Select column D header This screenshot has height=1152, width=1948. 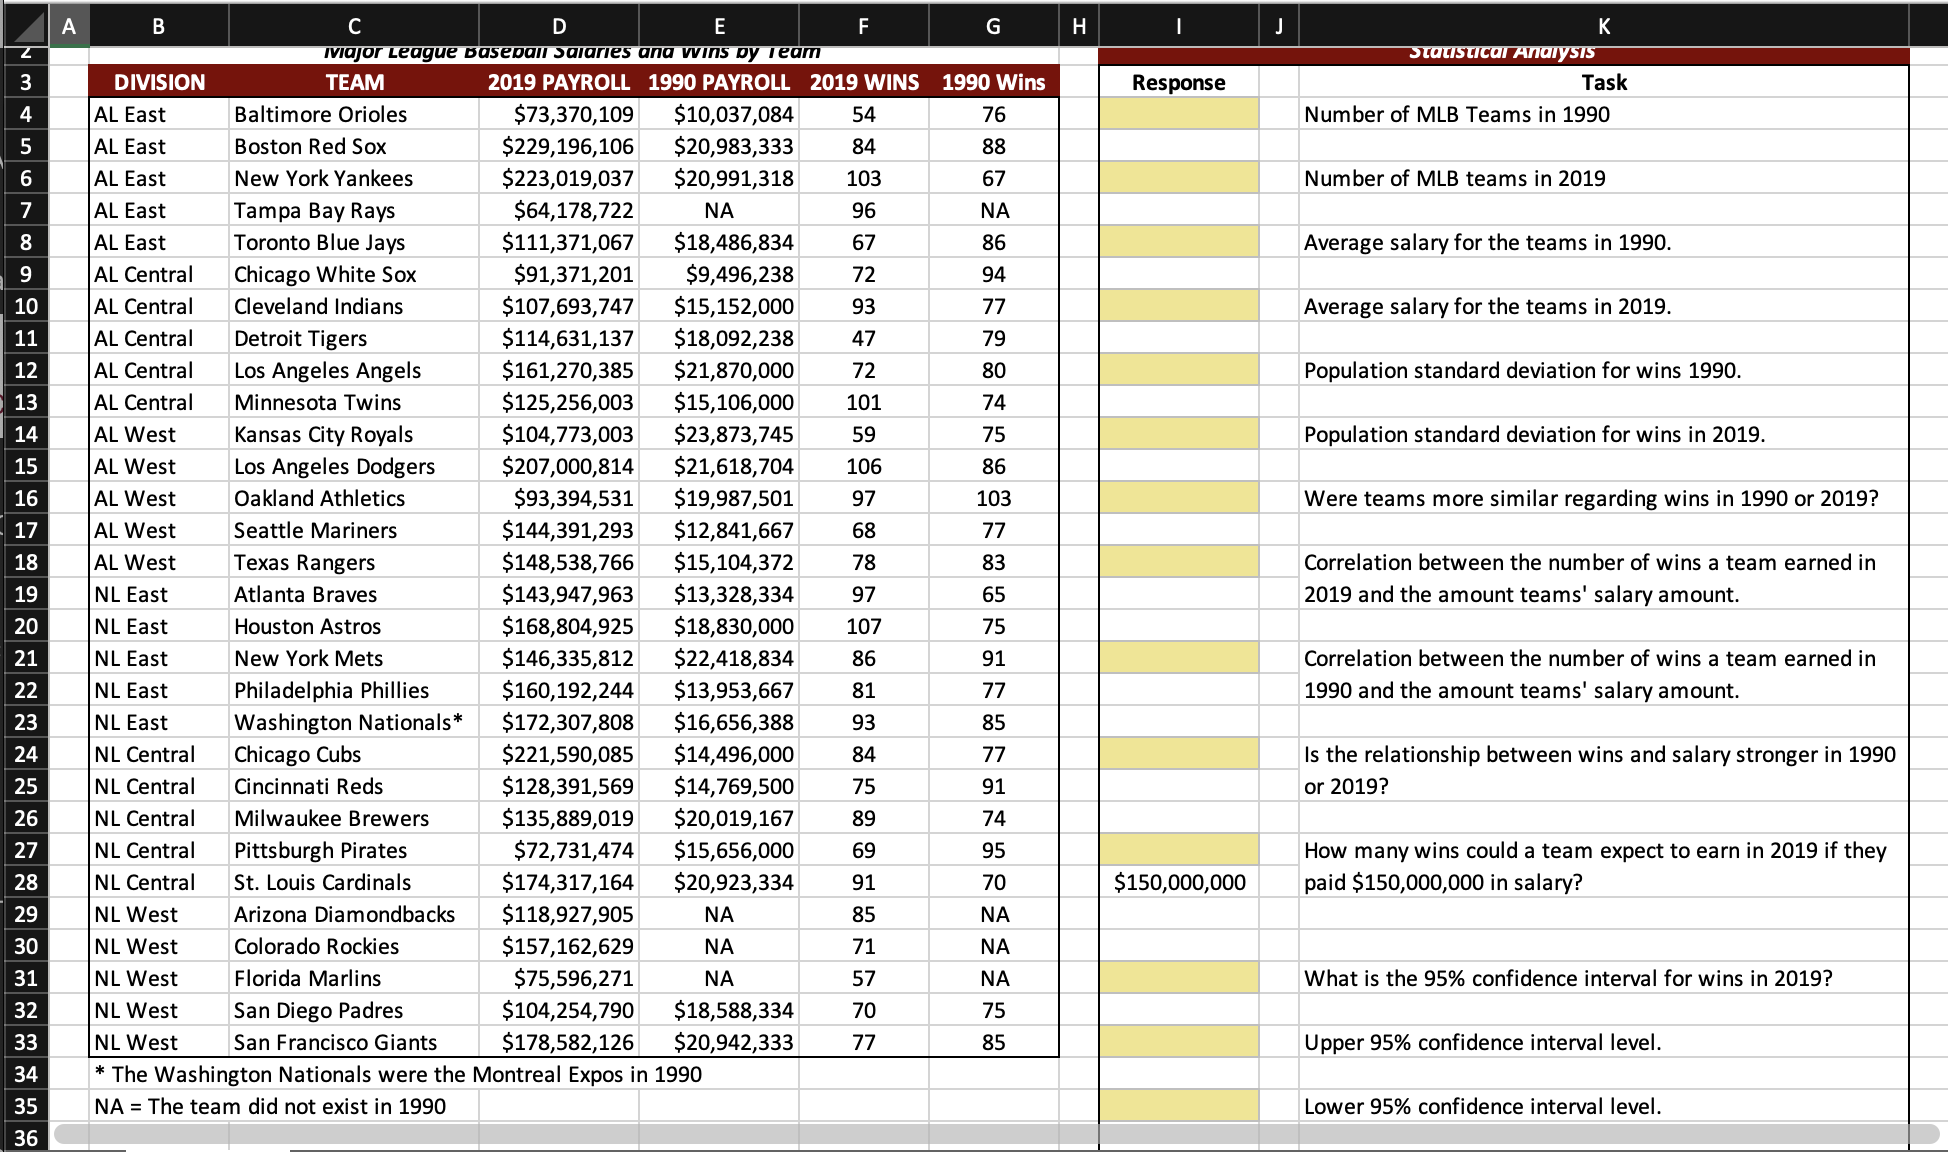pyautogui.click(x=558, y=26)
